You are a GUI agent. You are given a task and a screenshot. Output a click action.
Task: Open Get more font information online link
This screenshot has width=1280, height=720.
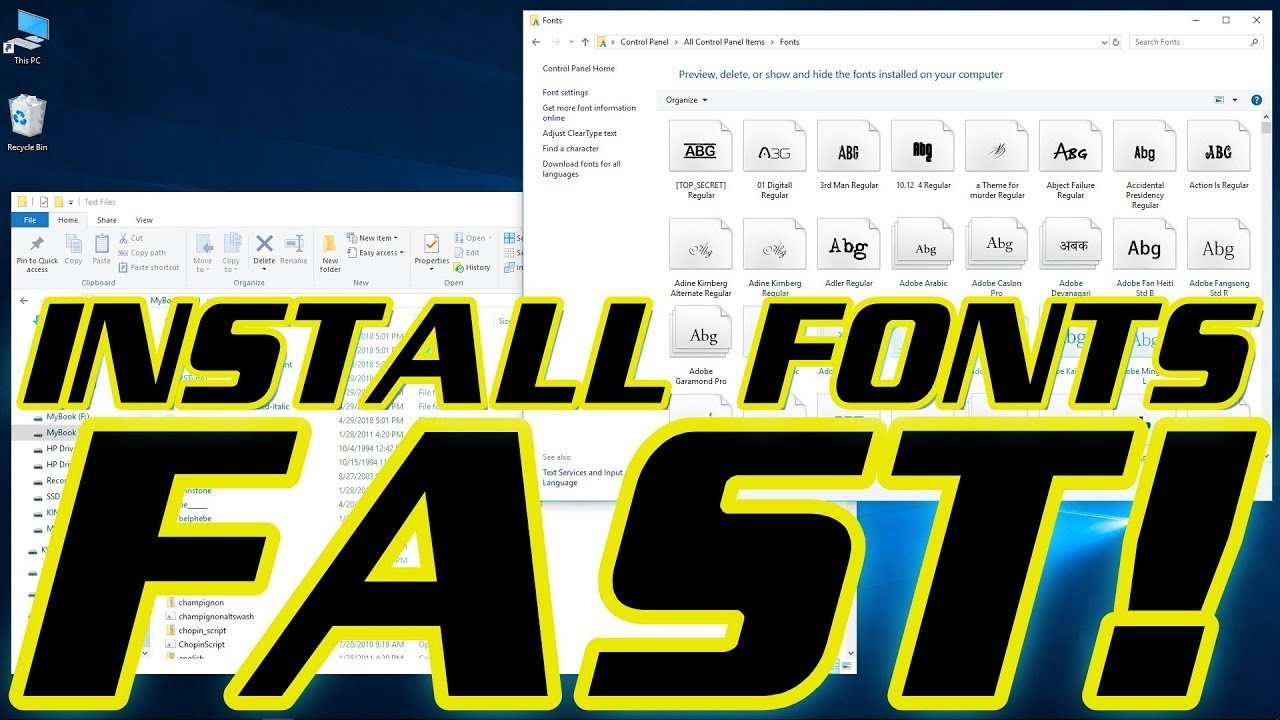(x=589, y=113)
